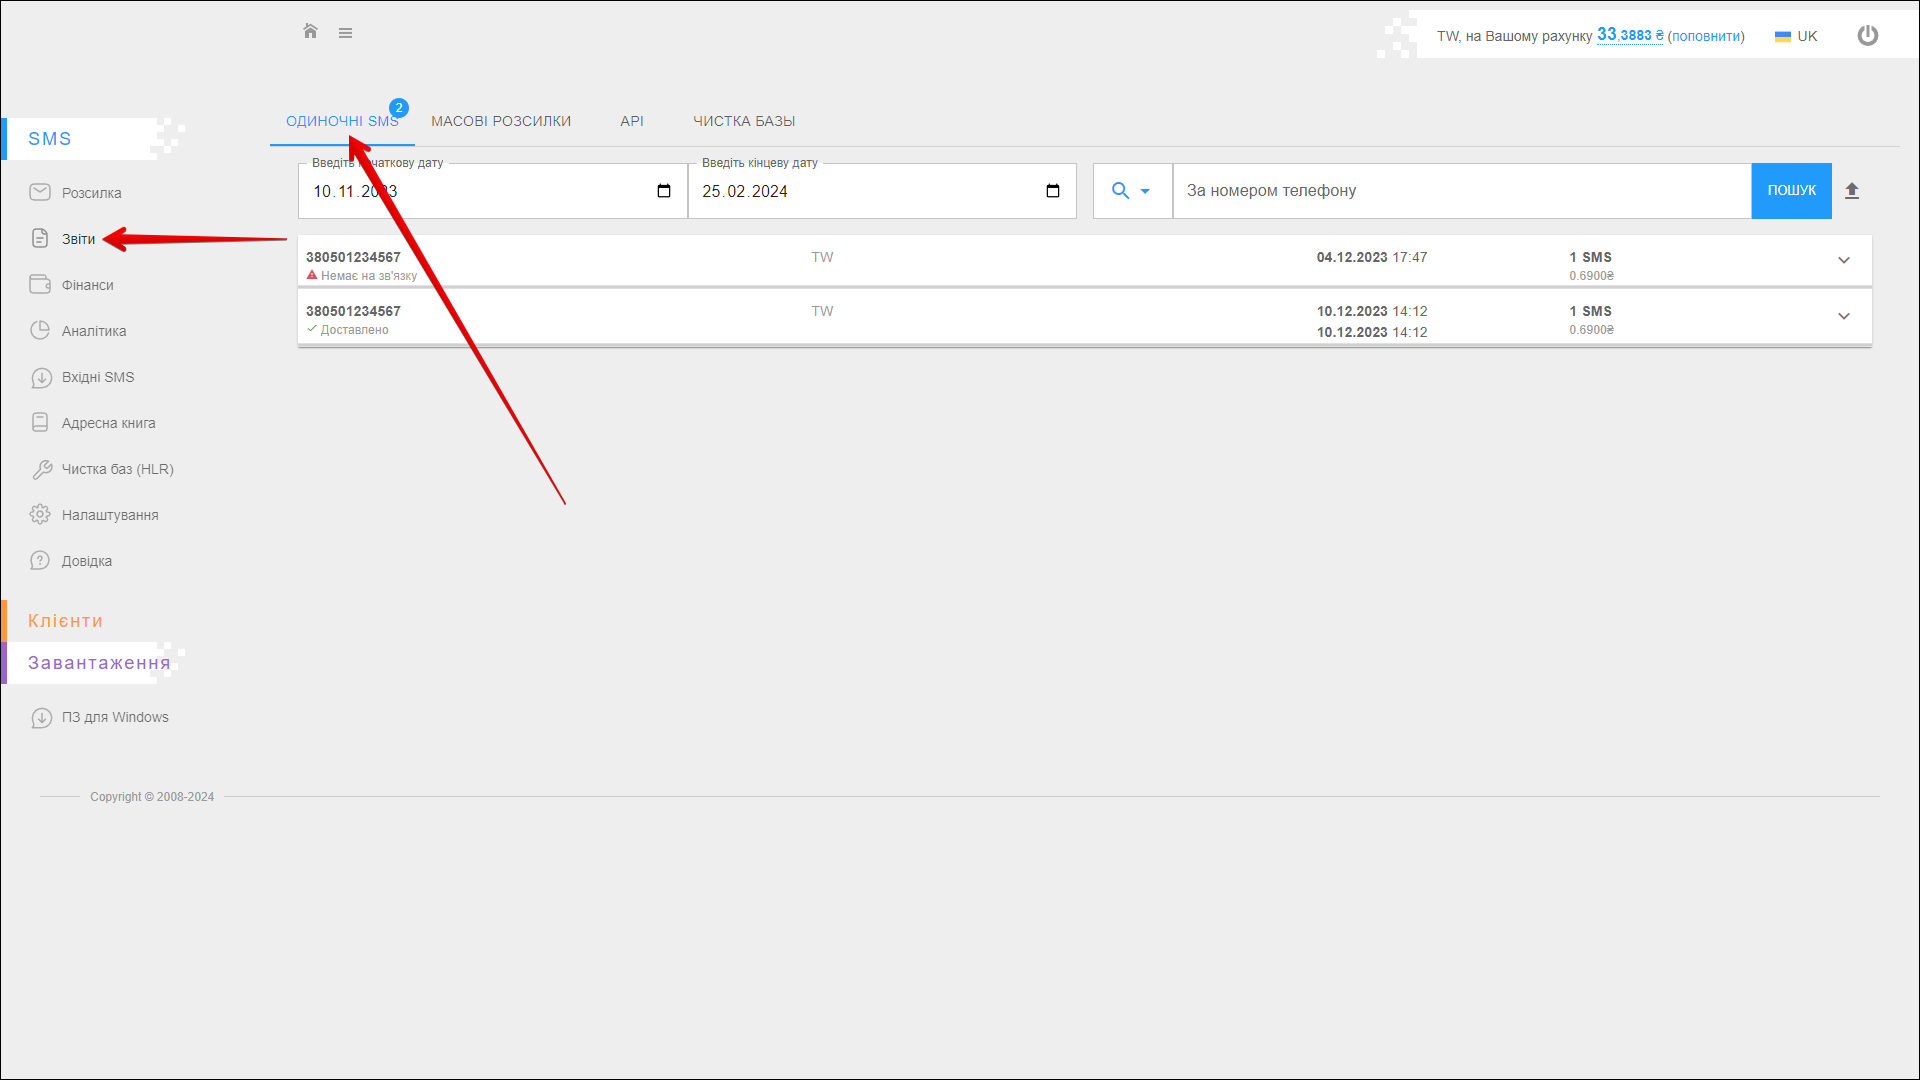Open calendar picker for end date
Screen dimensions: 1920x1080
click(x=1052, y=191)
